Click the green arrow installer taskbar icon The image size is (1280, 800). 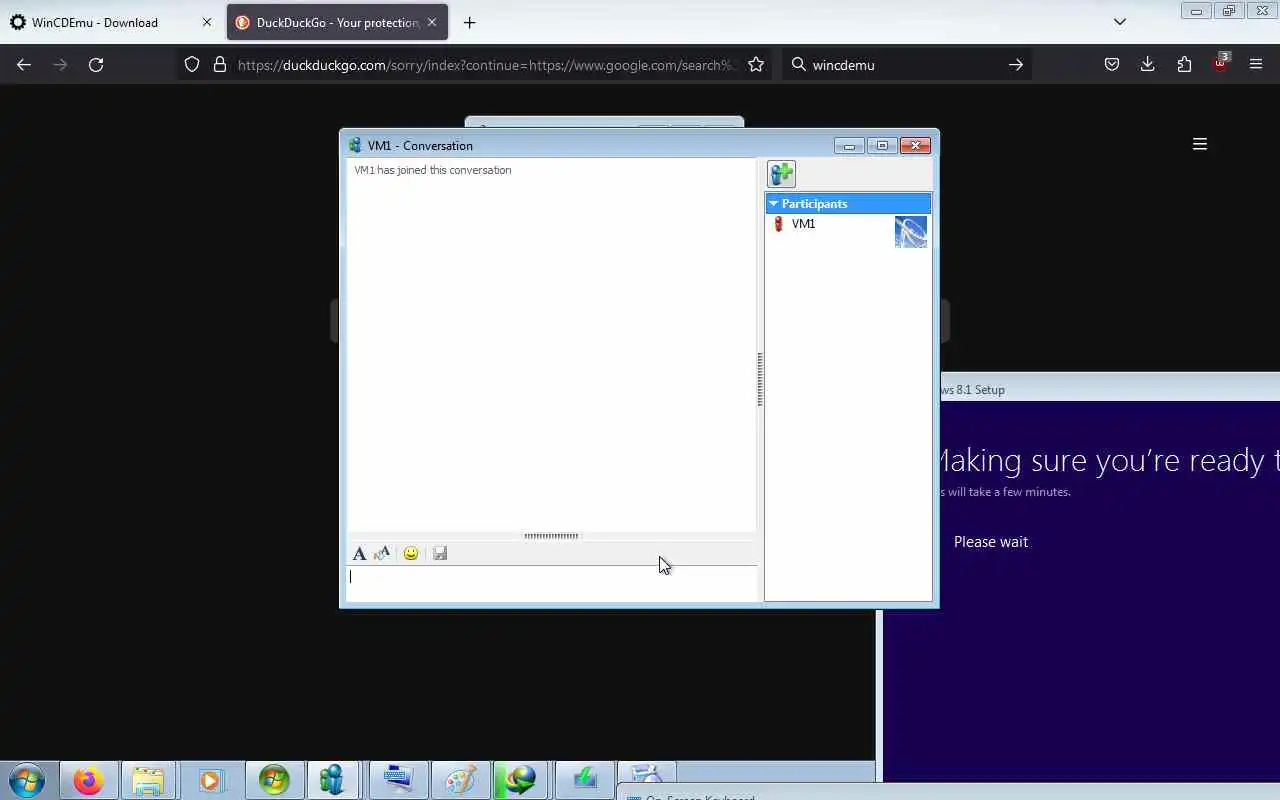coord(585,780)
